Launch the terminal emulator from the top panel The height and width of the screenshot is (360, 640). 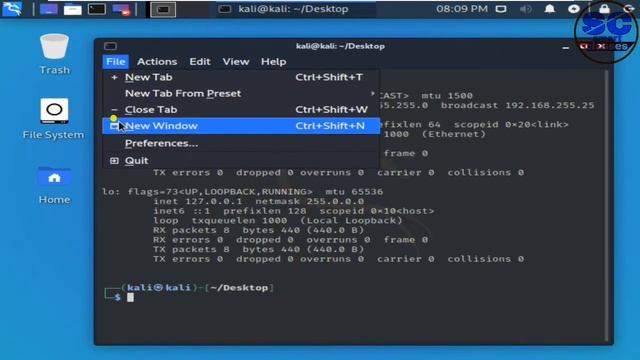(x=97, y=9)
